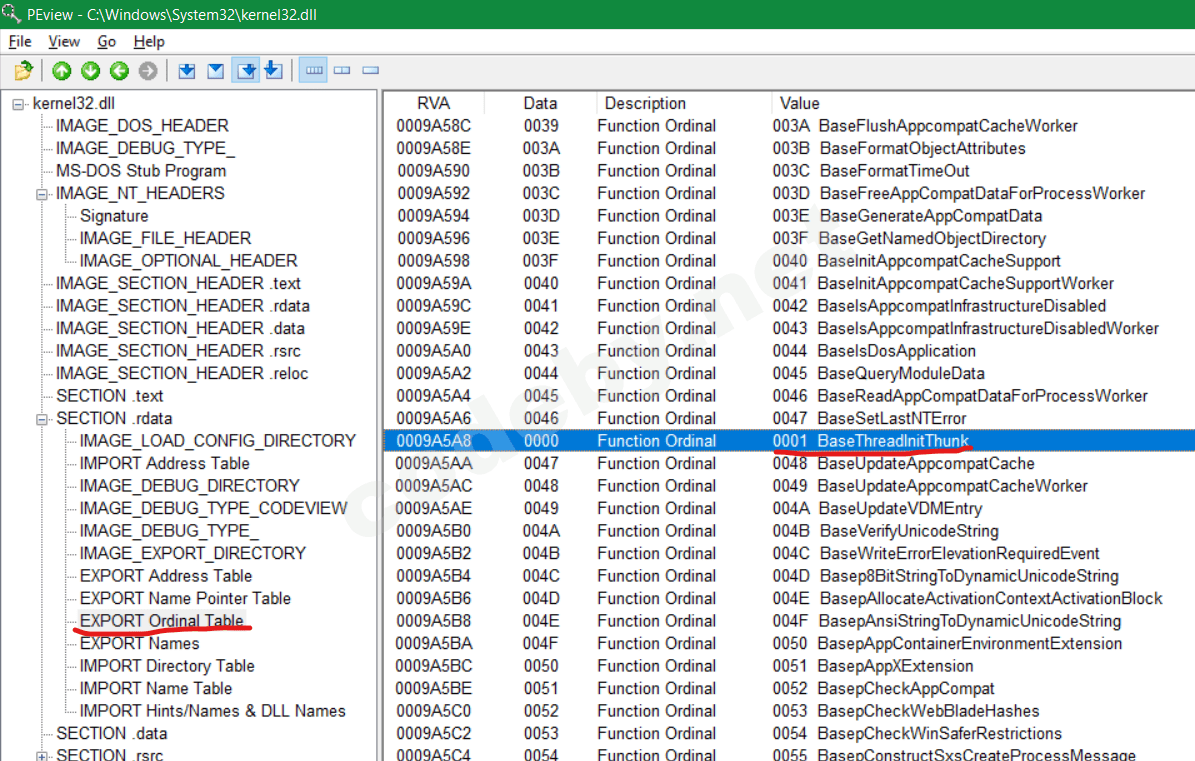Click the grey forward arrow button
1195x761 pixels.
point(149,71)
